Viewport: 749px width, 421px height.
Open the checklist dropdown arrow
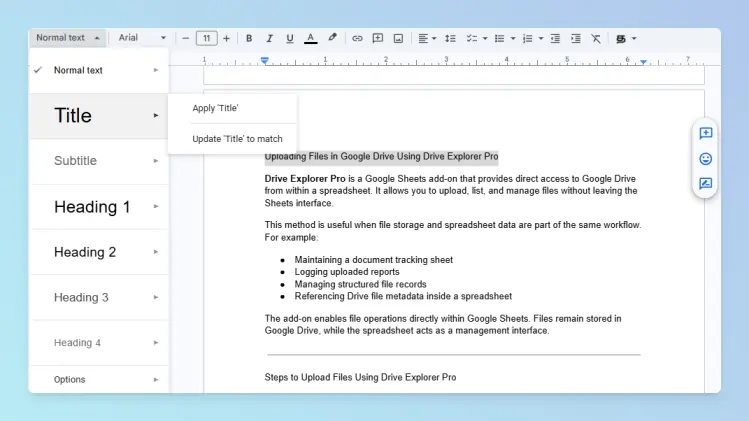pyautogui.click(x=485, y=39)
